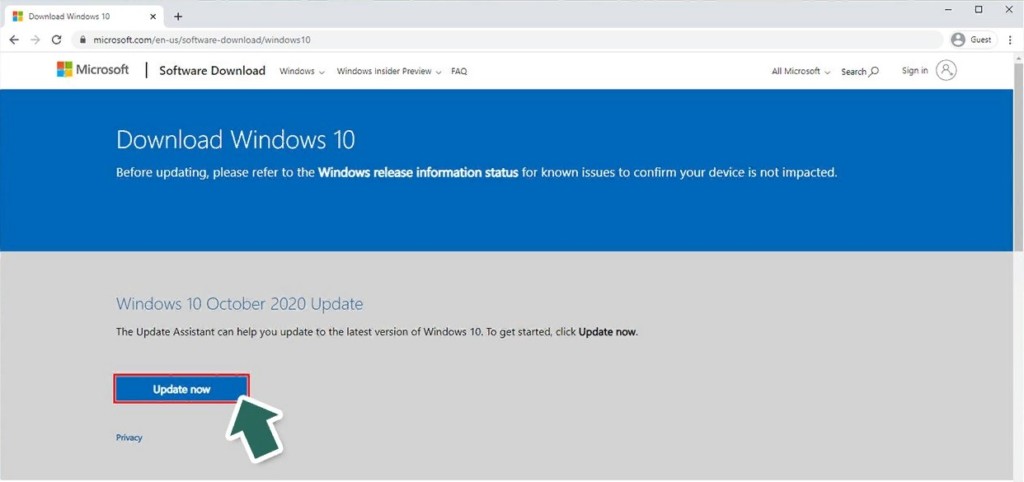This screenshot has width=1024, height=482.
Task: Click the browser forward arrow
Action: click(35, 40)
